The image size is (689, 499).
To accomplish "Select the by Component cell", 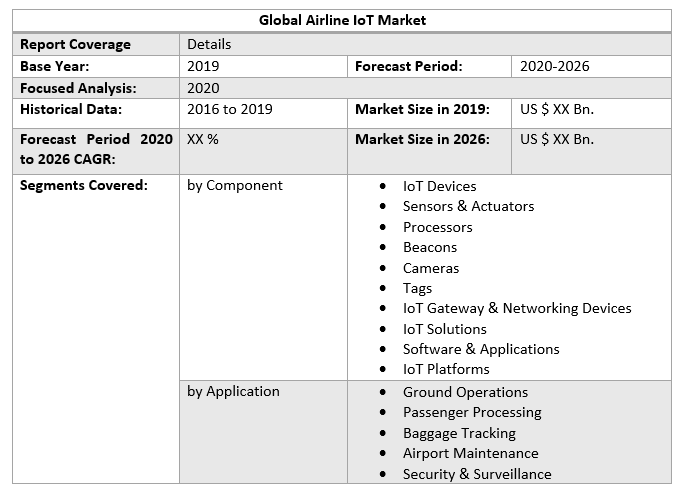I will [235, 185].
